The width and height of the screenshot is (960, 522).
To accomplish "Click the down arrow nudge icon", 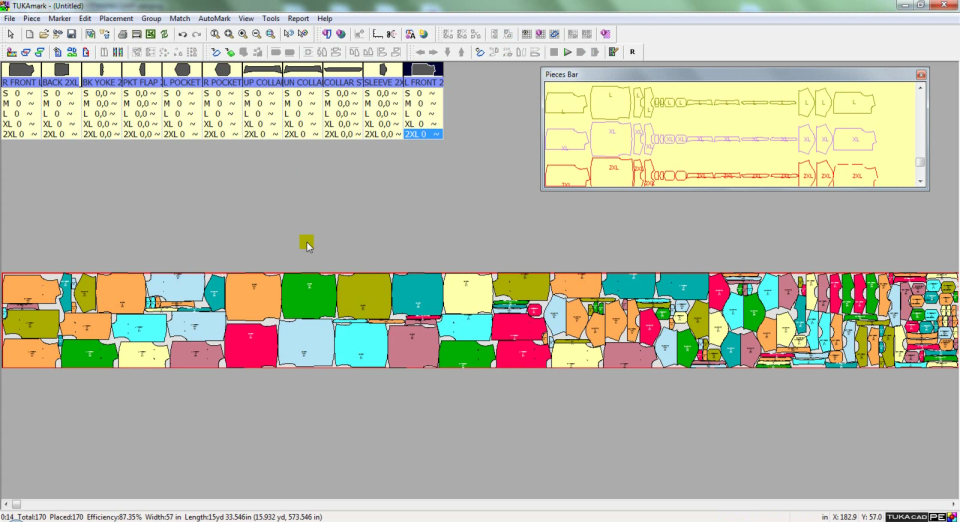I will [448, 52].
